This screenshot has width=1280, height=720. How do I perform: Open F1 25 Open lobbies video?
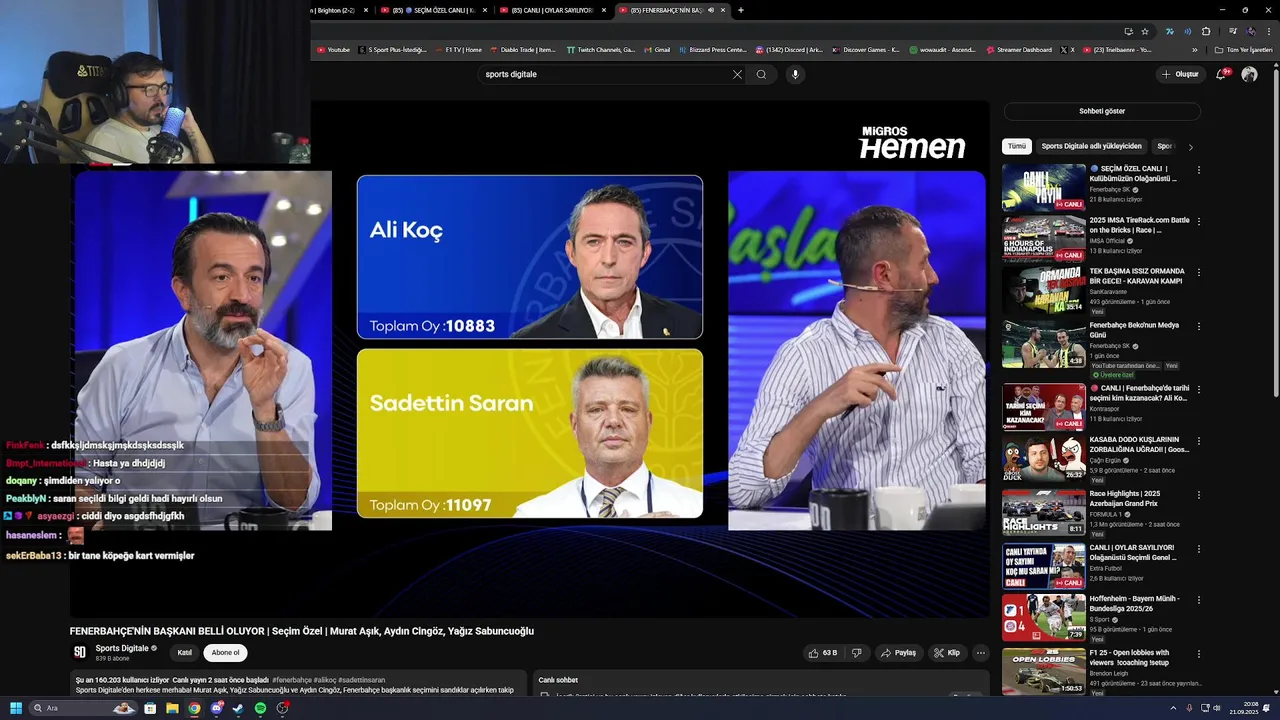click(1044, 672)
